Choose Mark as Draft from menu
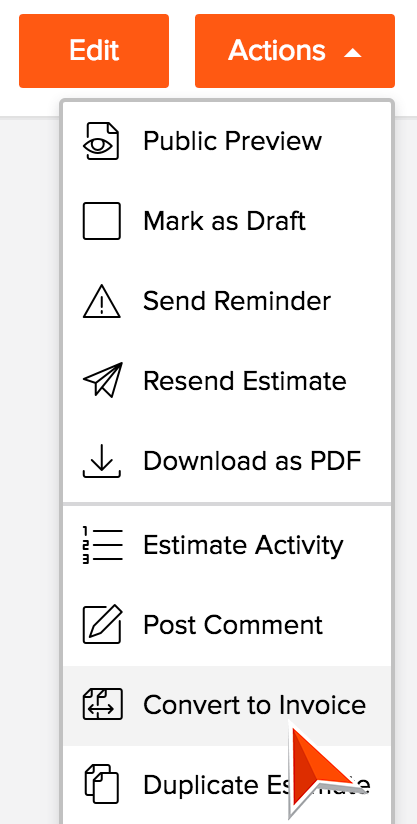417x824 pixels. point(227,221)
